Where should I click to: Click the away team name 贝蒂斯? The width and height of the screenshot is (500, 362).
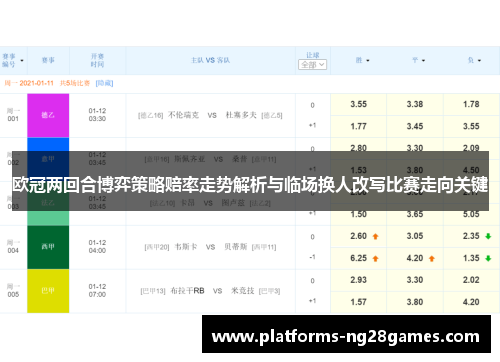pyautogui.click(x=235, y=247)
